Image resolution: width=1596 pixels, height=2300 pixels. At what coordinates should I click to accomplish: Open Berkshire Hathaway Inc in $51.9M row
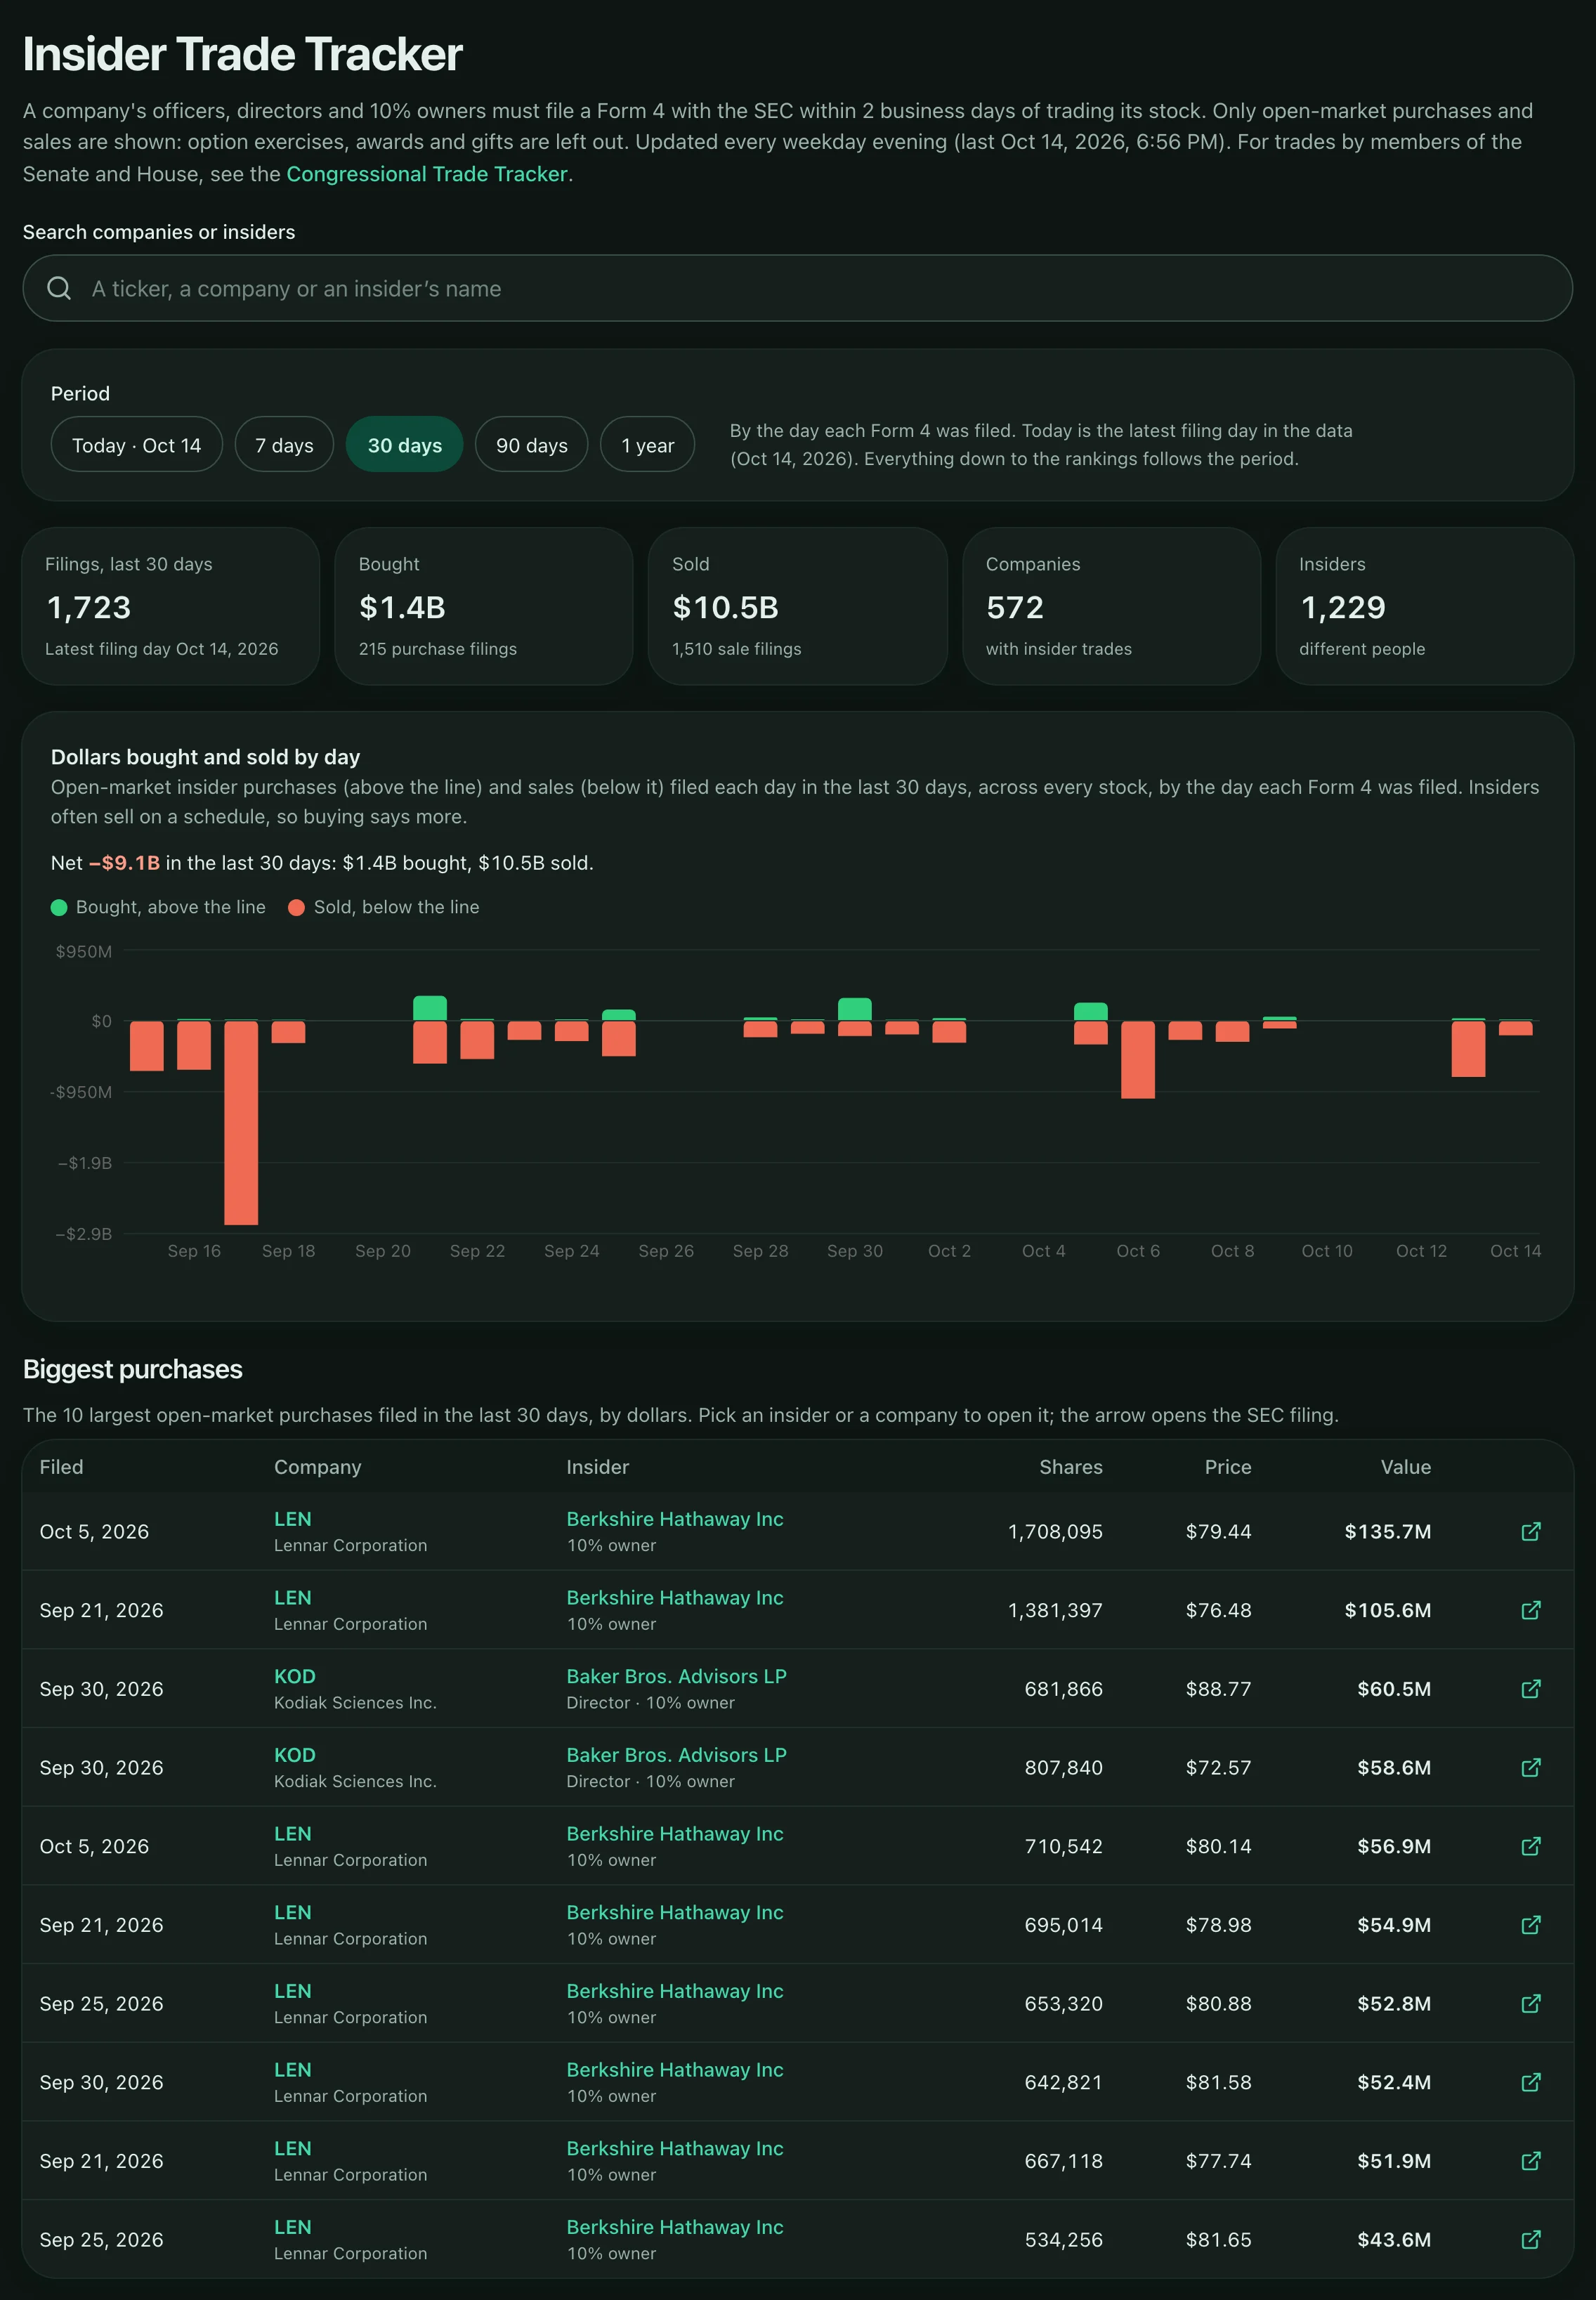point(675,2148)
